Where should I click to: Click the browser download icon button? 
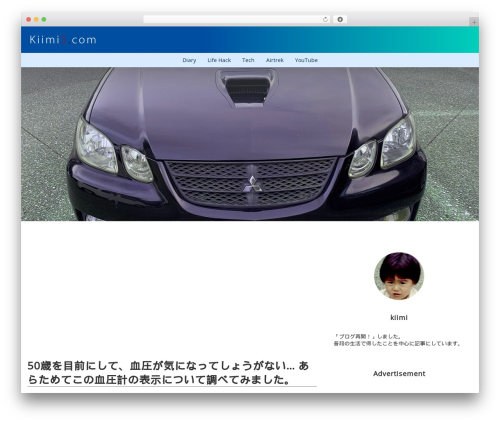(x=340, y=19)
